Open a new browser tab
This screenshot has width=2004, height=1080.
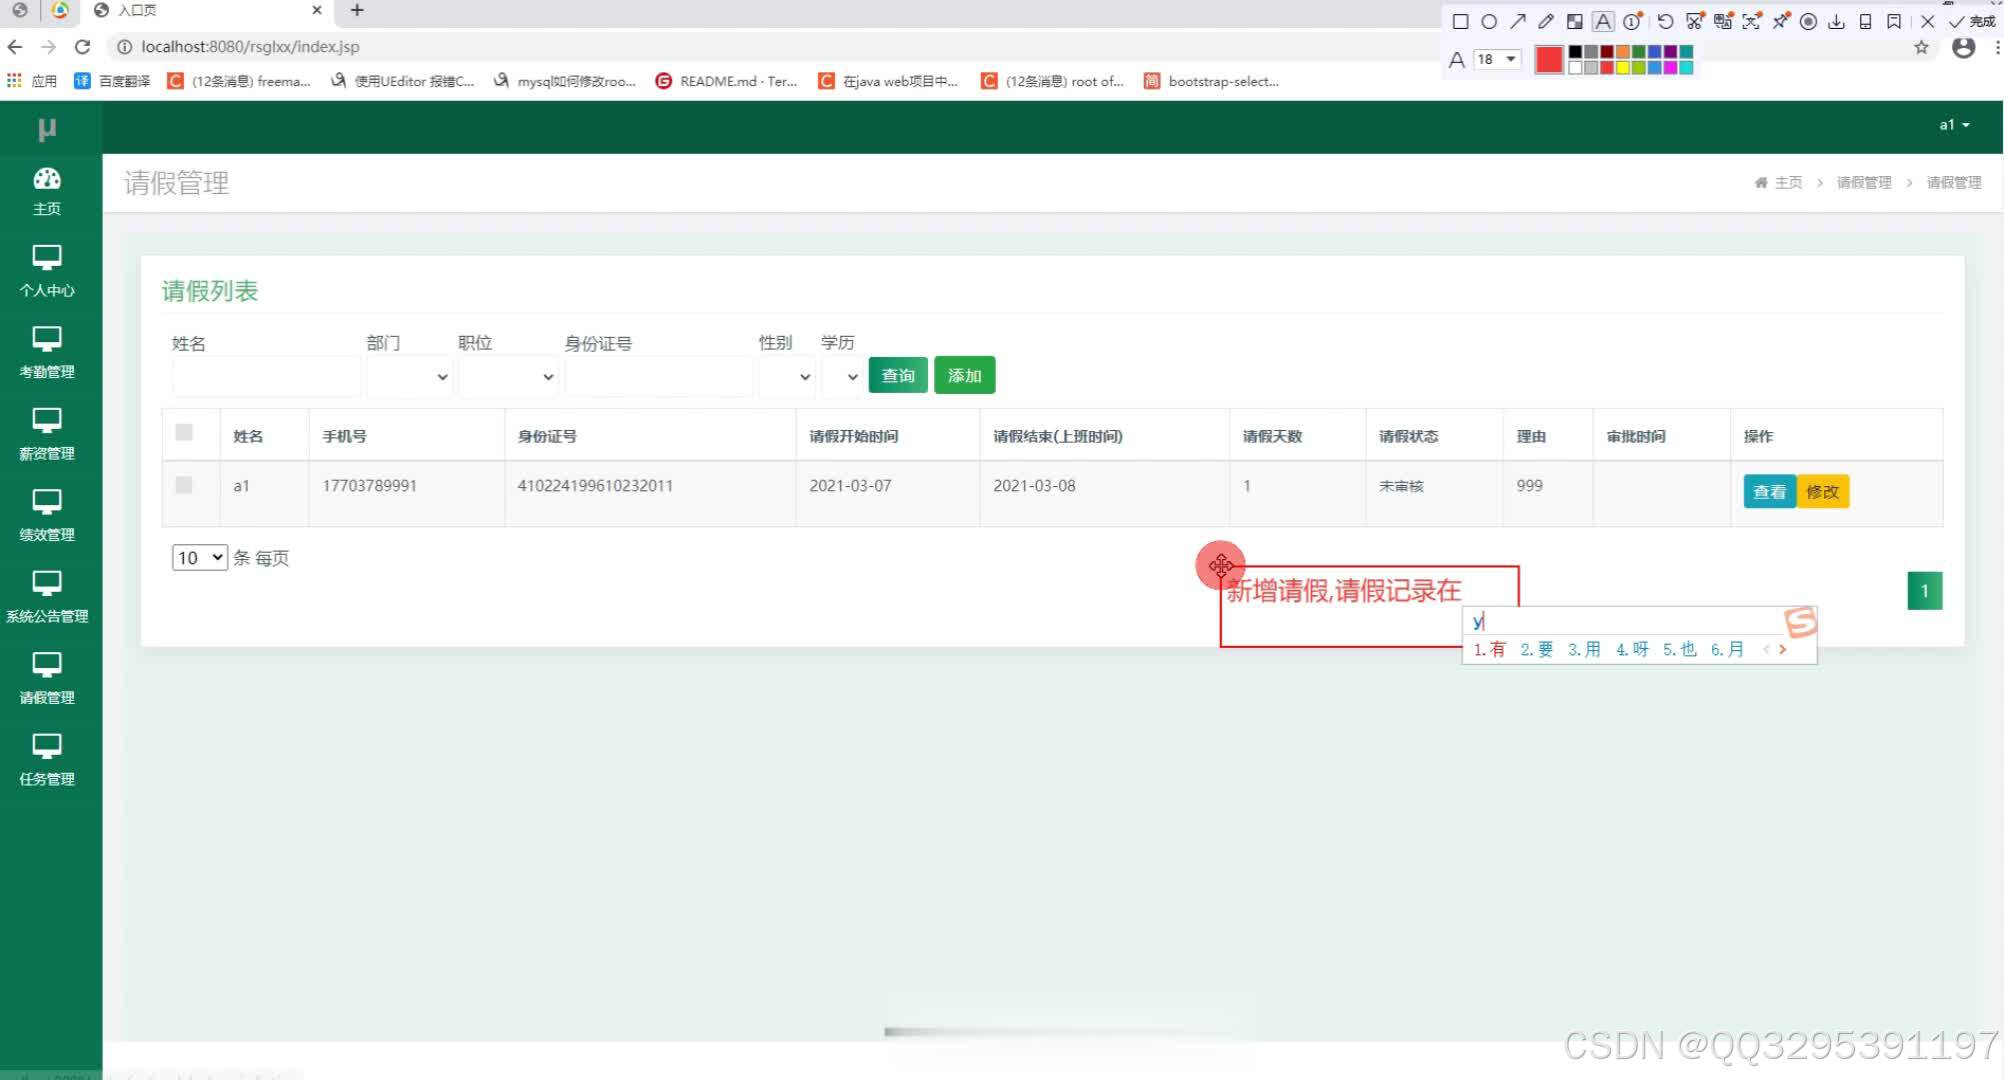point(357,10)
